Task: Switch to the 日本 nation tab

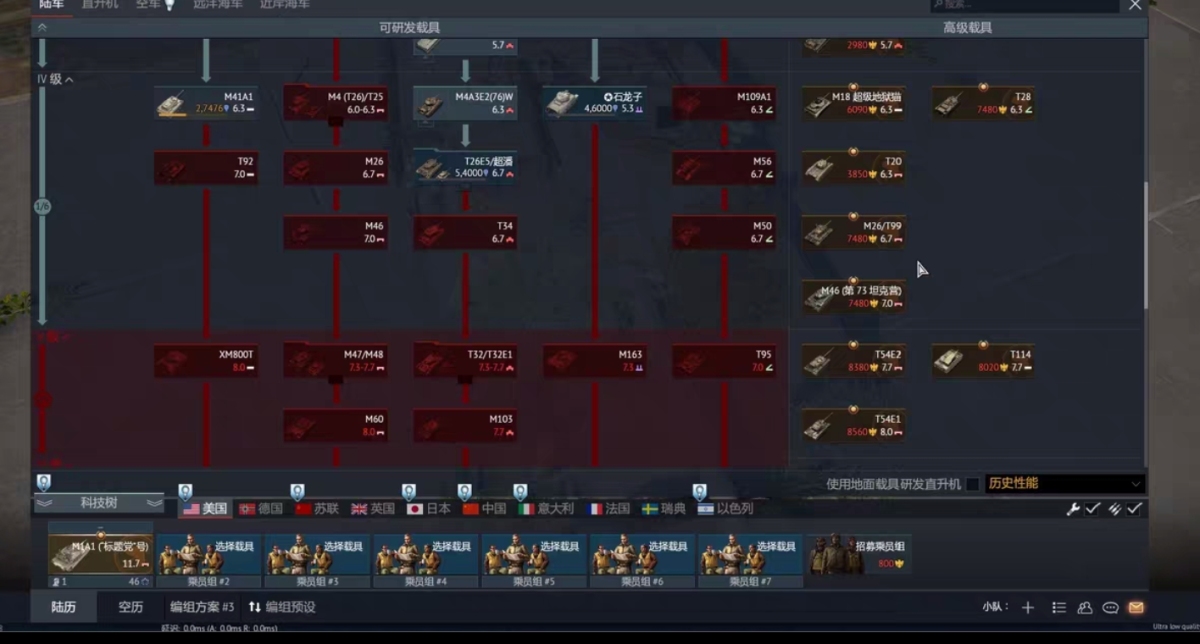Action: (429, 509)
